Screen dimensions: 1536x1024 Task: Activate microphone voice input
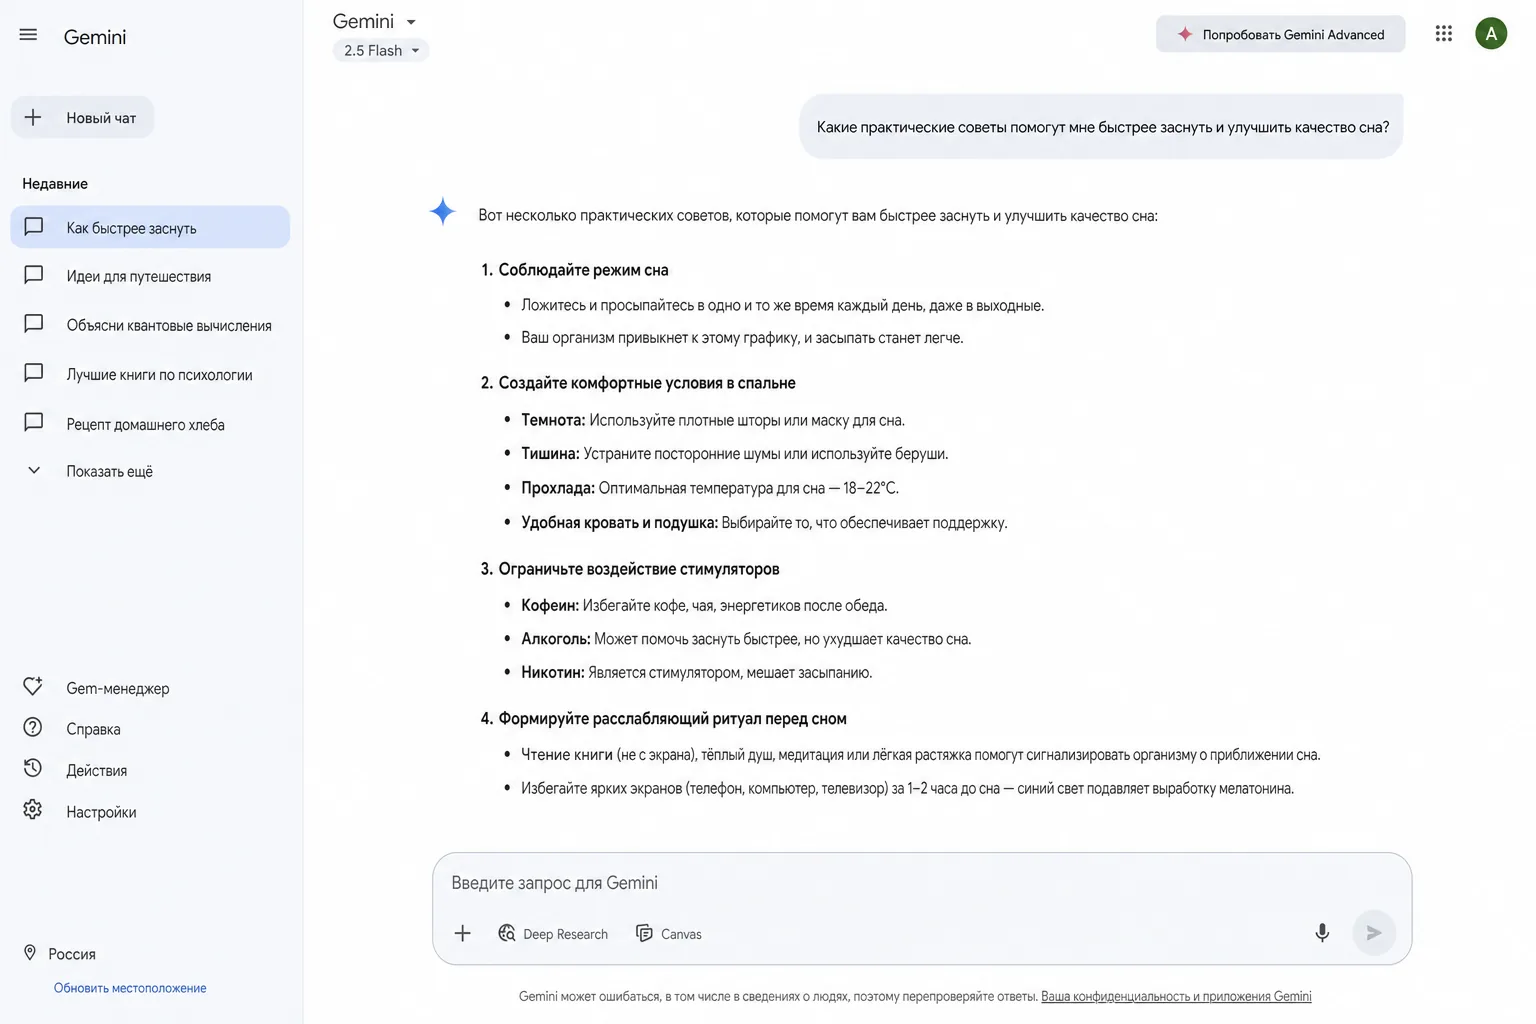pos(1322,933)
